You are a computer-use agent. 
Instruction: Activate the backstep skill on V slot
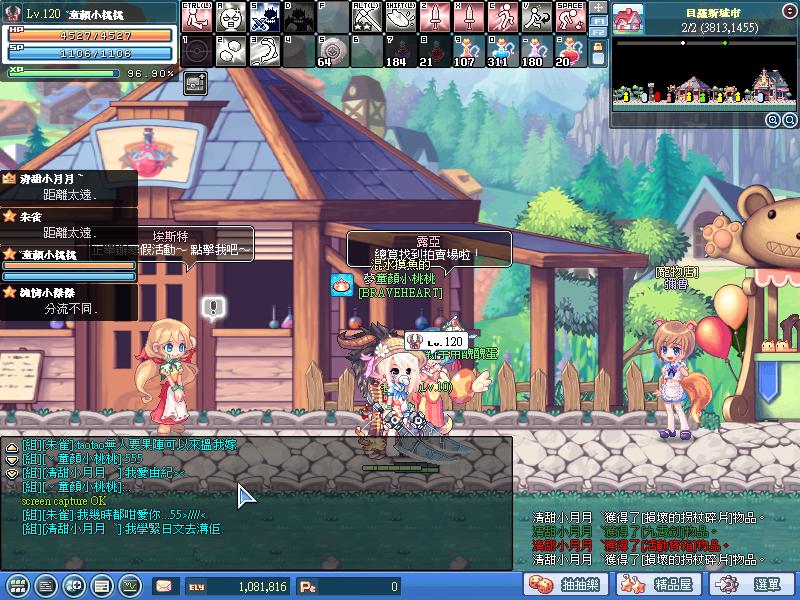click(x=537, y=17)
